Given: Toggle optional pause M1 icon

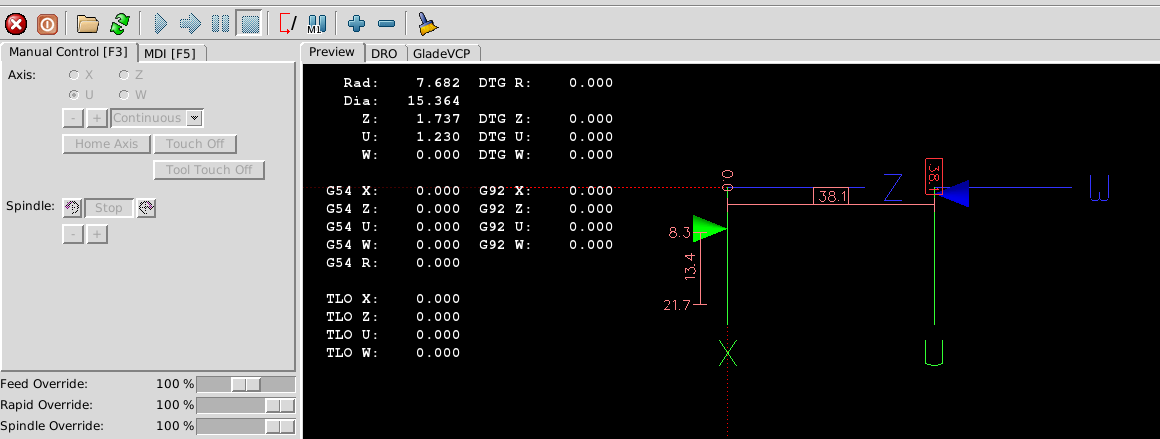Looking at the screenshot, I should point(317,22).
